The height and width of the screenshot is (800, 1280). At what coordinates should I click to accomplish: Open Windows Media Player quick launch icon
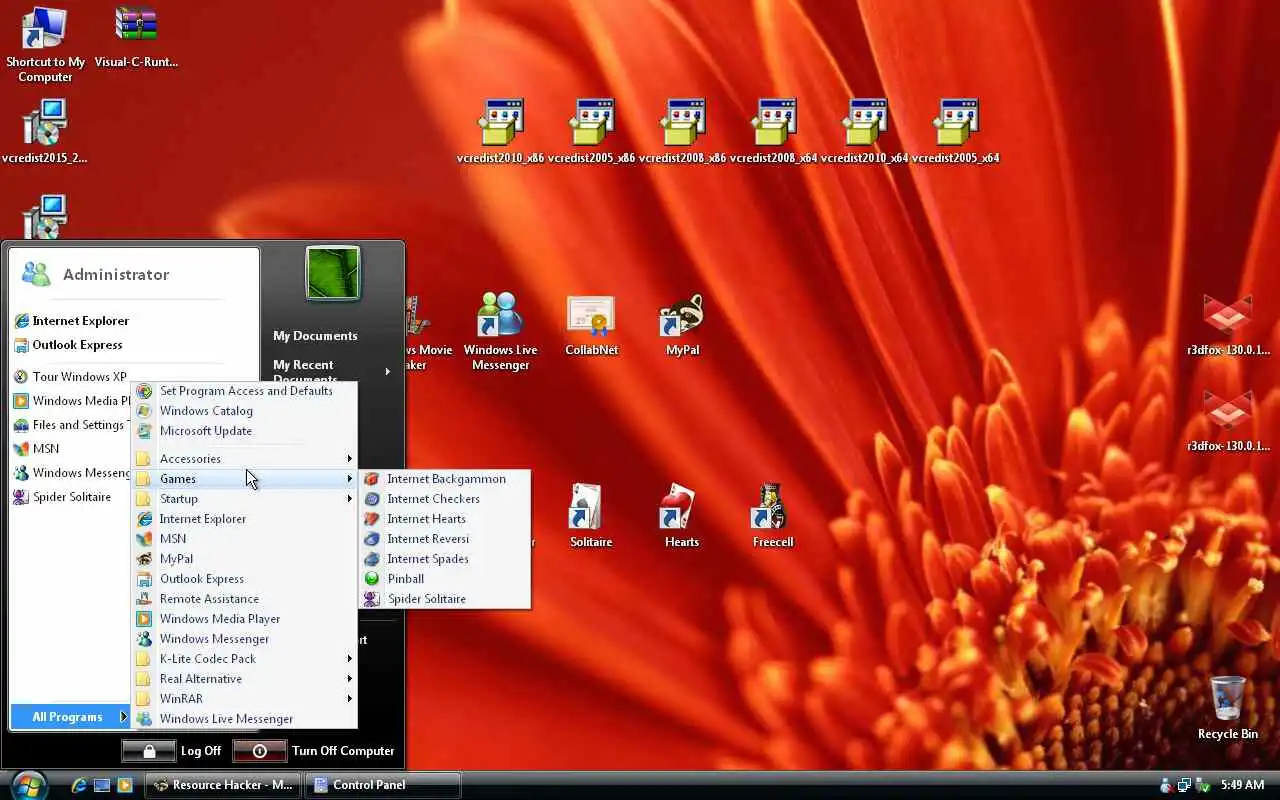click(x=125, y=785)
